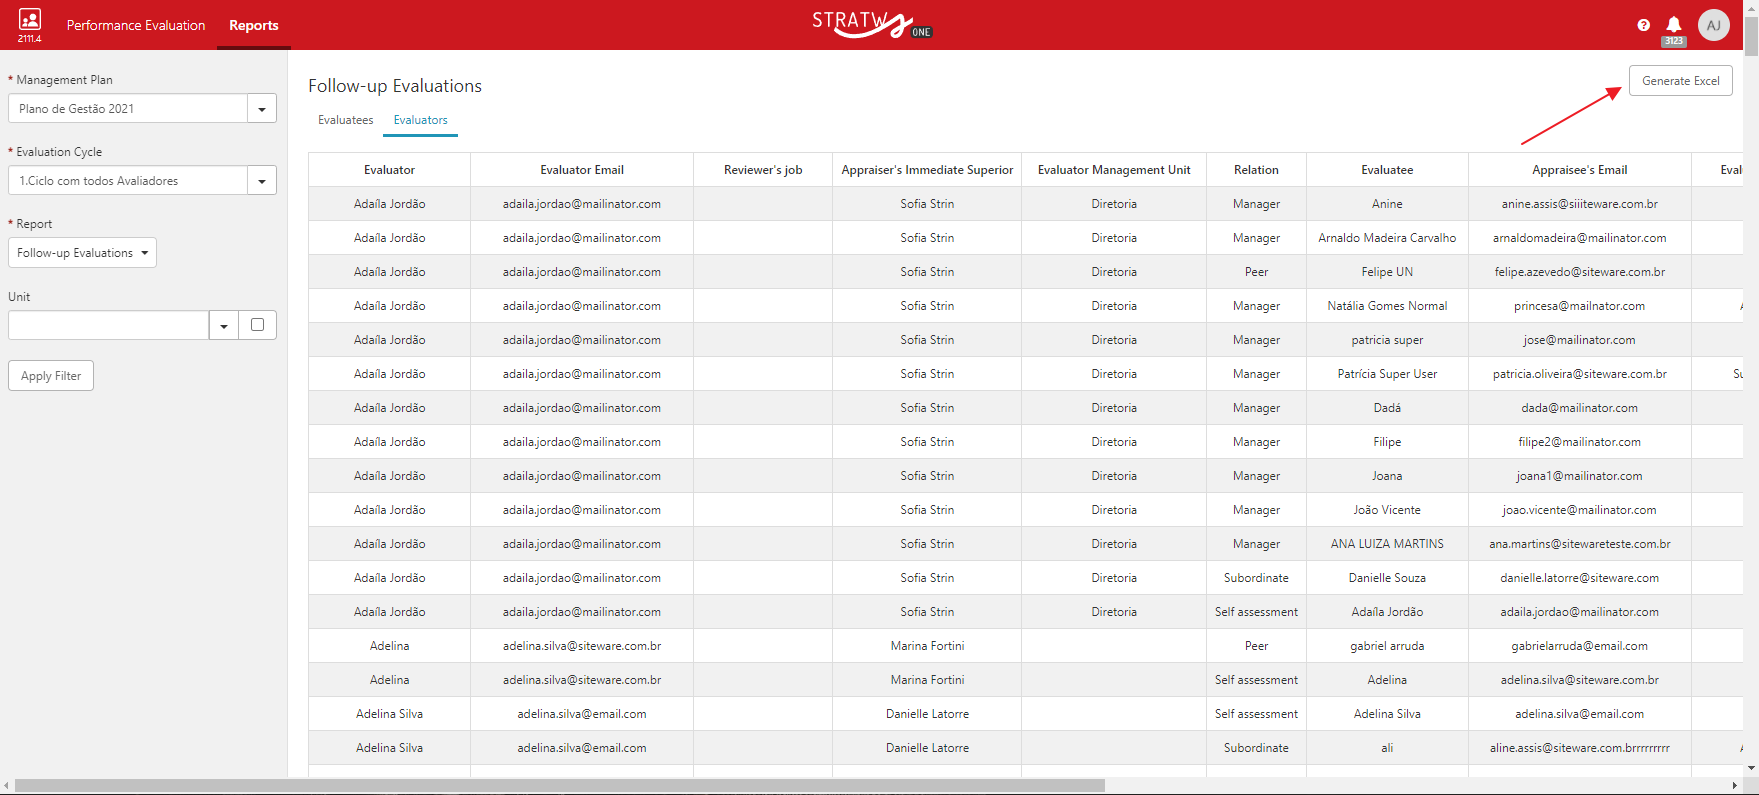Click the evaluatee cell Danielle Souza
Viewport: 1759px width, 795px height.
tap(1387, 578)
